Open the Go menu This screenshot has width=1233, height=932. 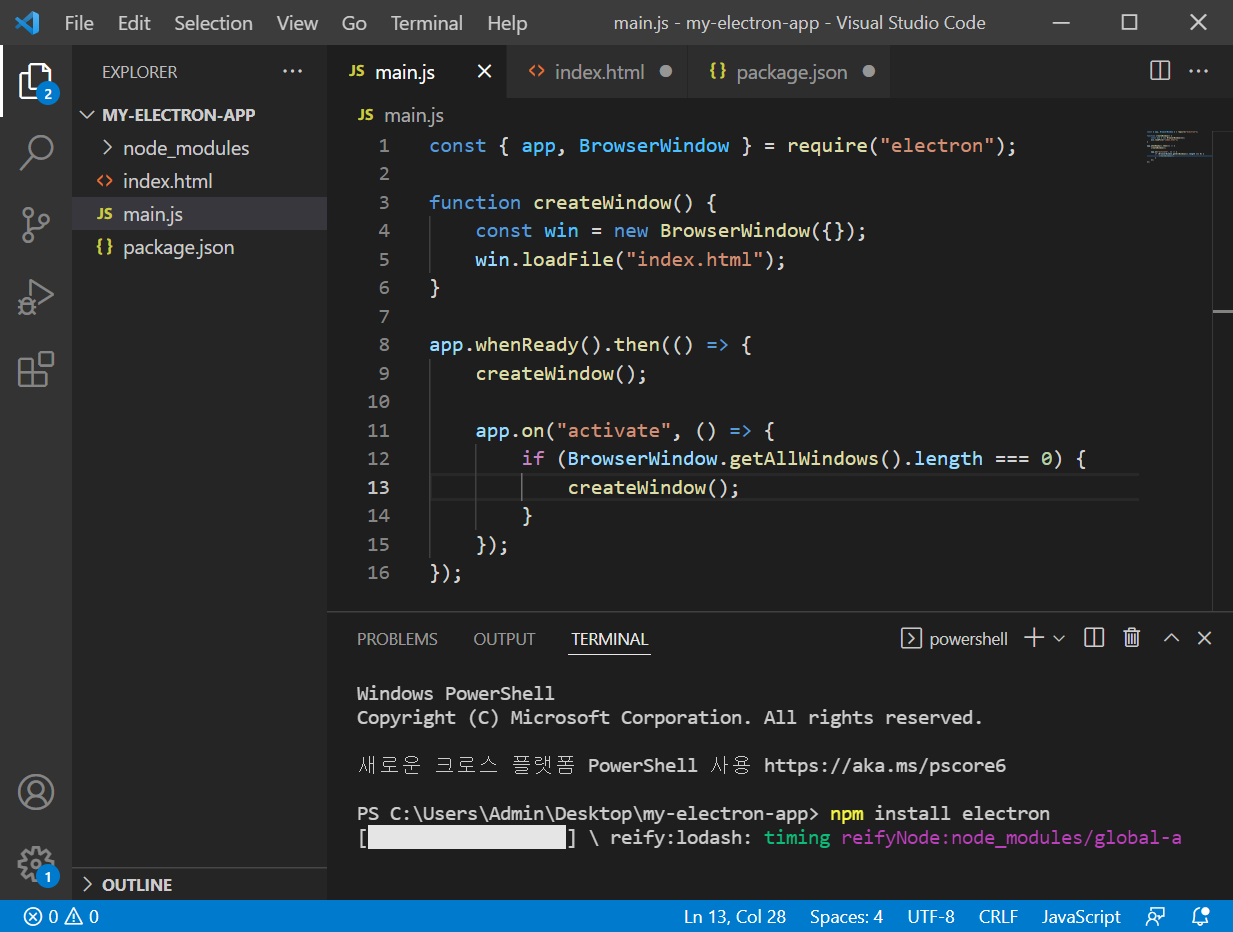[354, 22]
